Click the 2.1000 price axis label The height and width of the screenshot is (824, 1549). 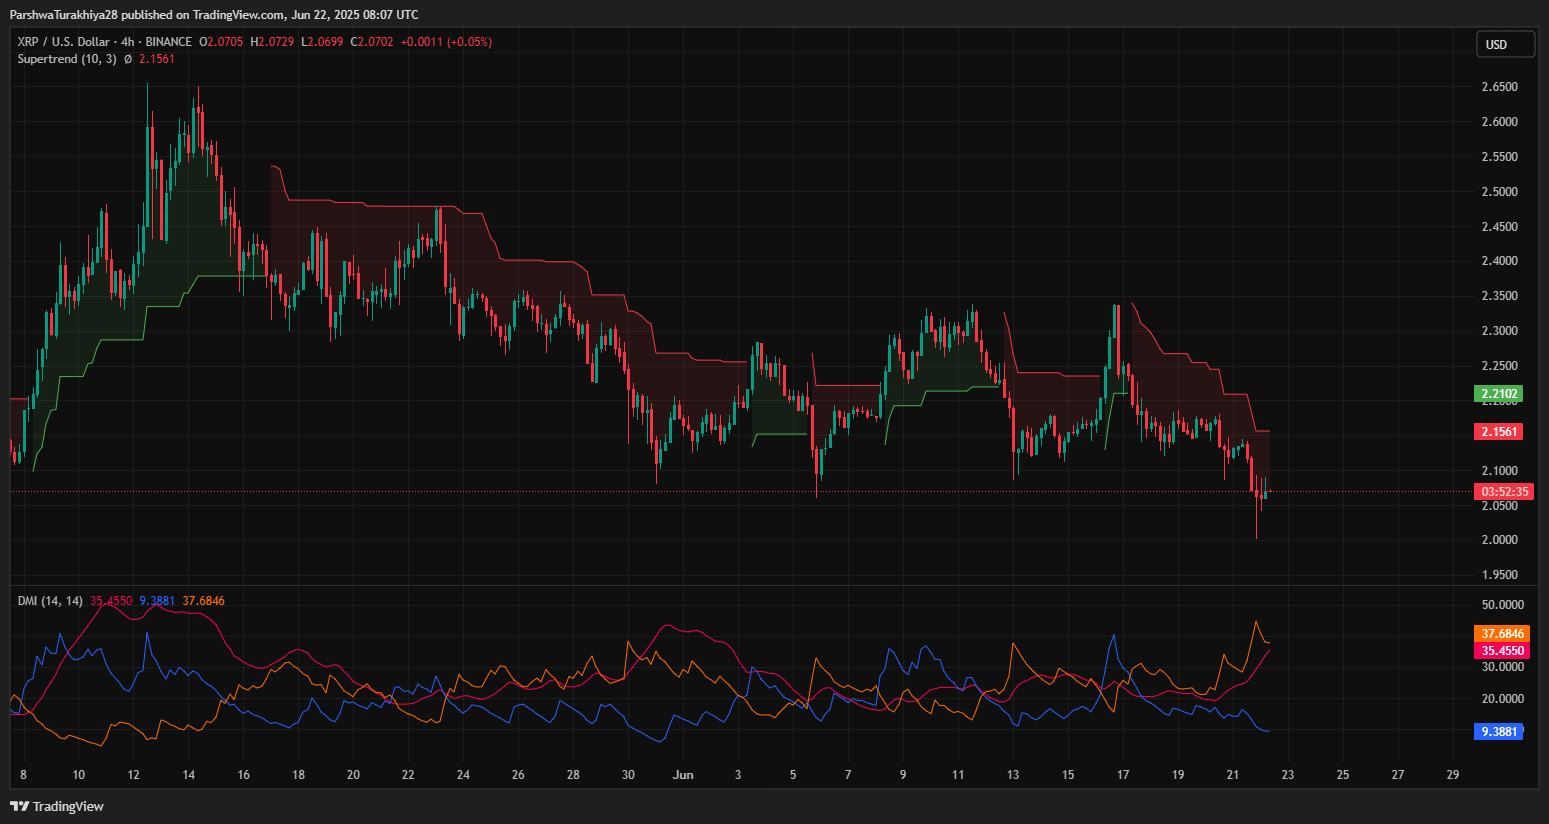pyautogui.click(x=1499, y=471)
